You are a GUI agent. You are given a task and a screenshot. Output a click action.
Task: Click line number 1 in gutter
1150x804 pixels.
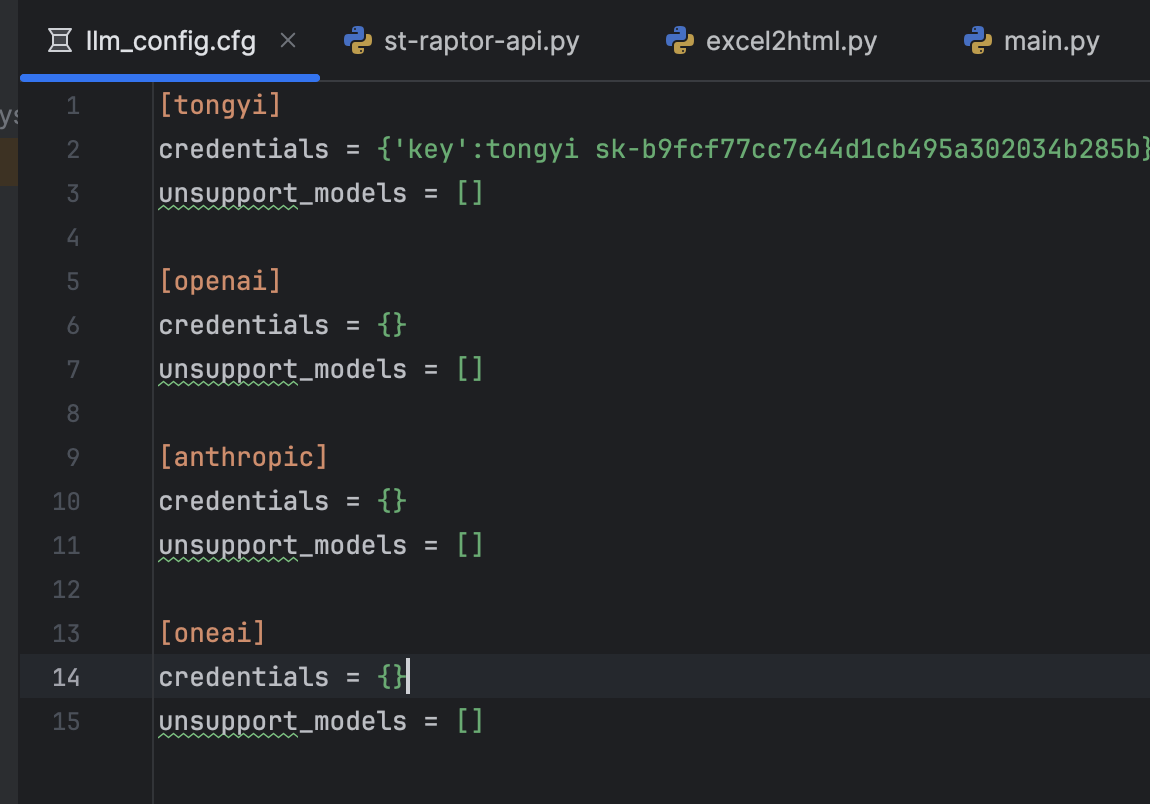click(73, 106)
